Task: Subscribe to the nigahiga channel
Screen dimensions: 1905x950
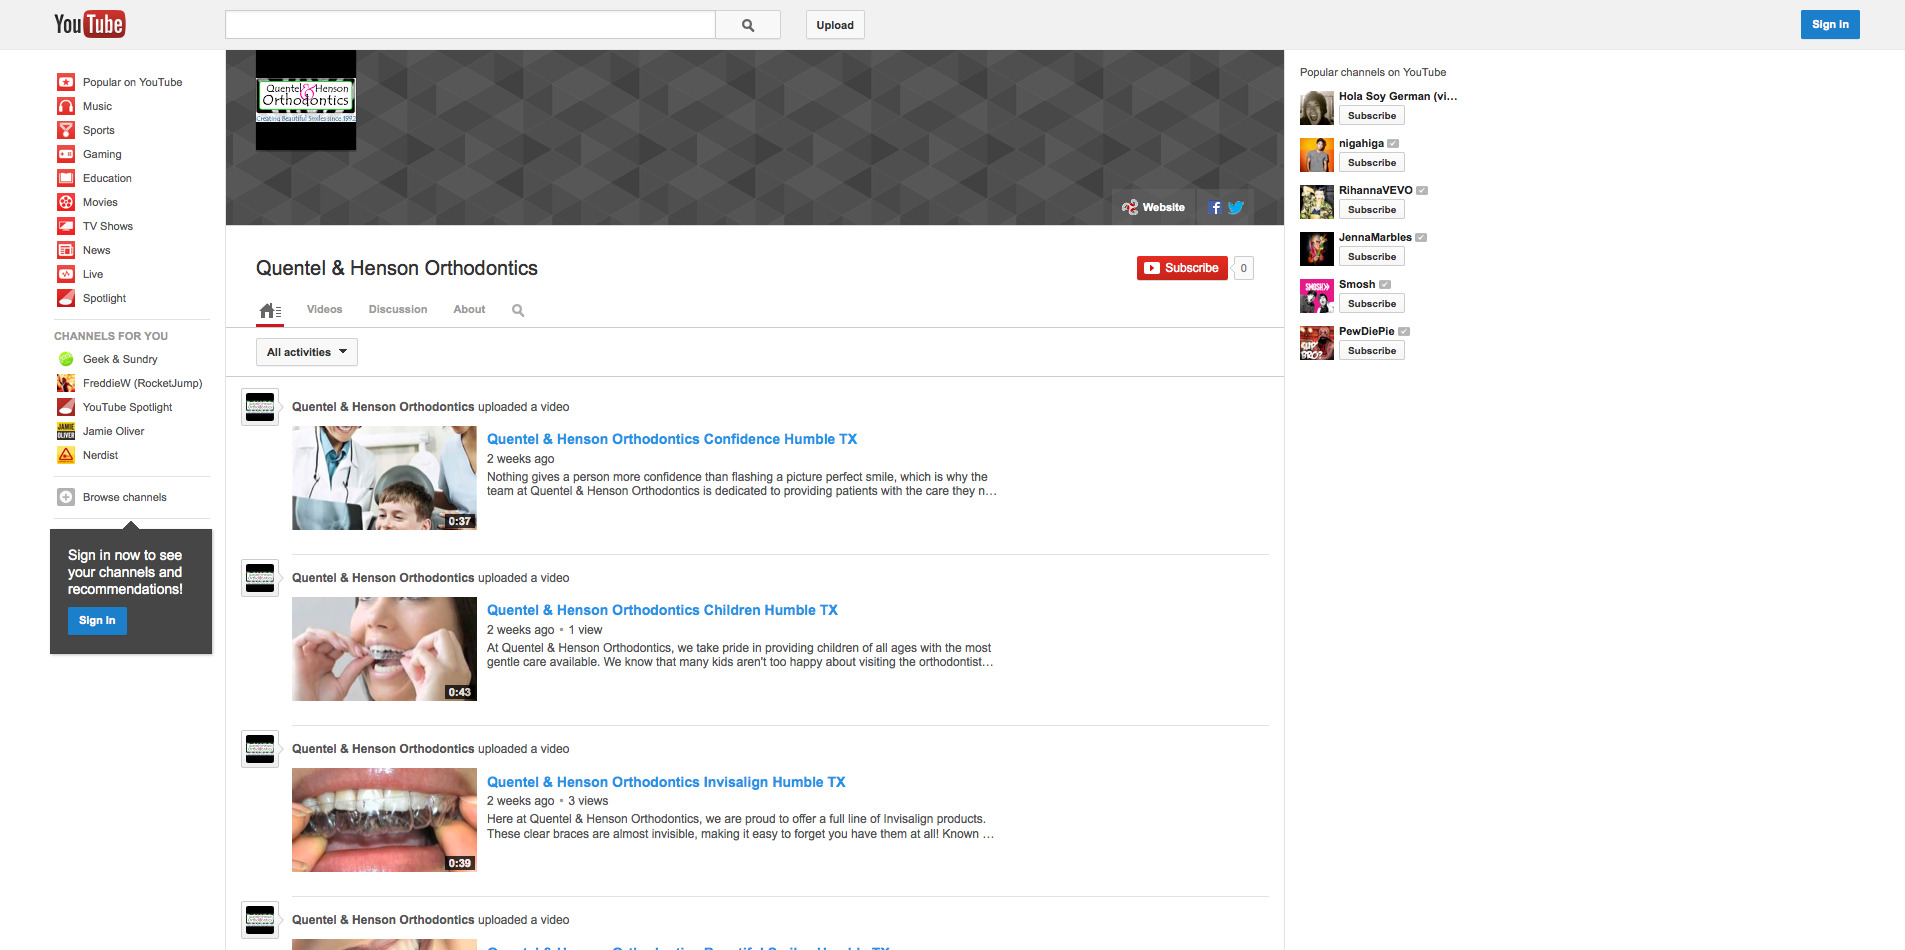Action: point(1371,163)
